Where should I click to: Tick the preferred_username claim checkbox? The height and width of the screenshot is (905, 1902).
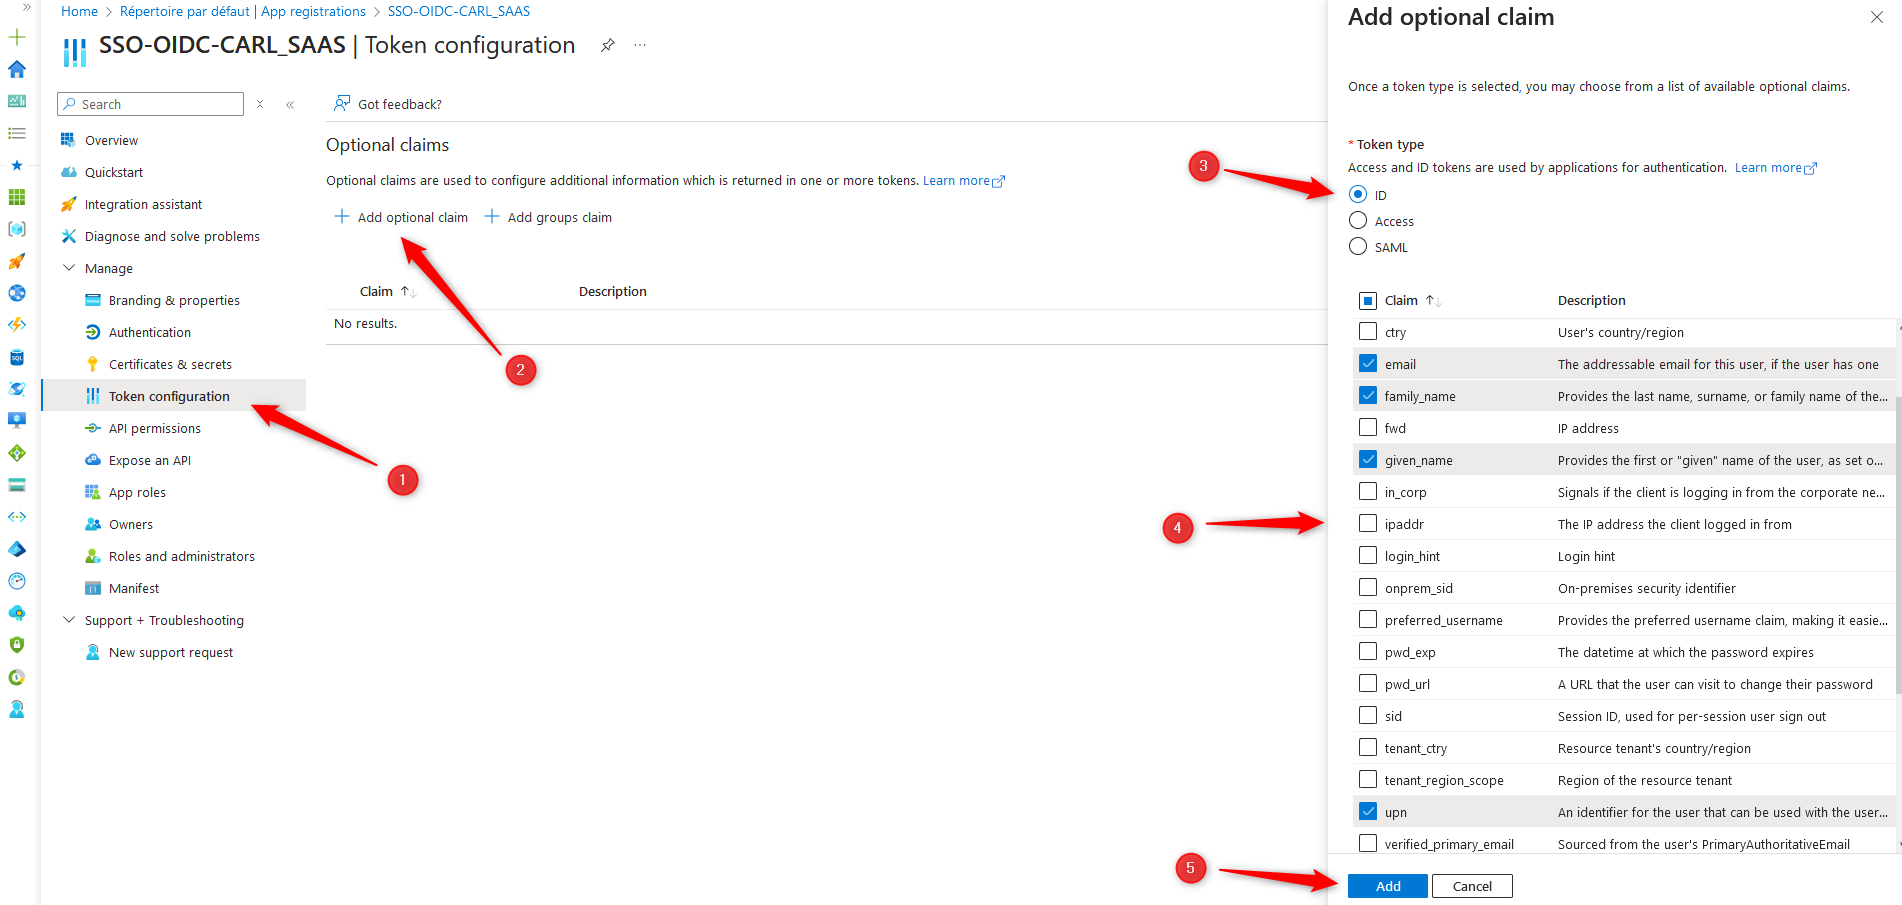[x=1368, y=619]
